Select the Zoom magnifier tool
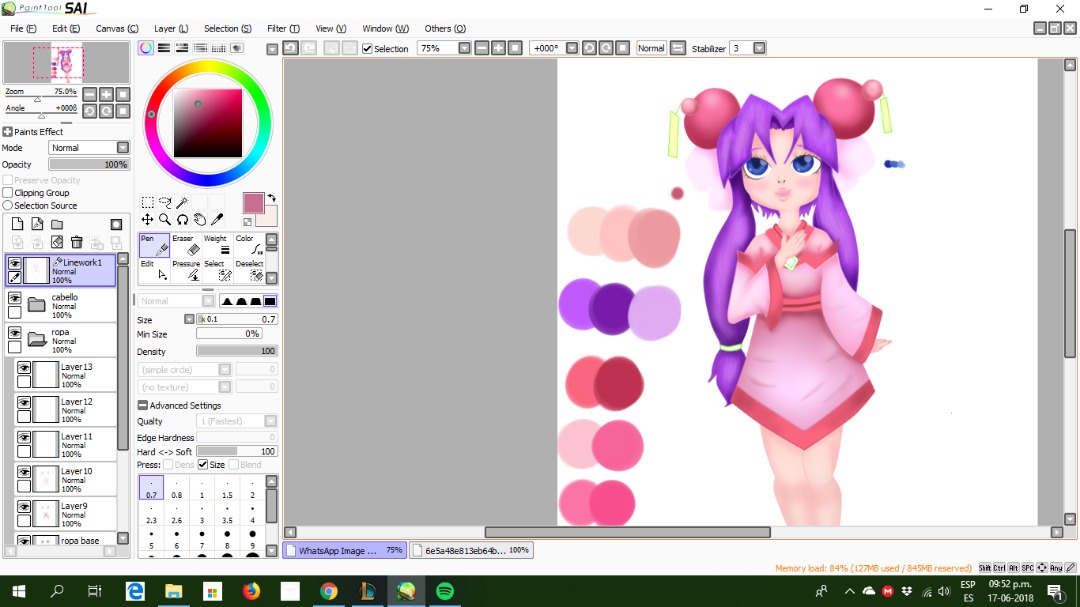1080x607 pixels. pos(165,219)
